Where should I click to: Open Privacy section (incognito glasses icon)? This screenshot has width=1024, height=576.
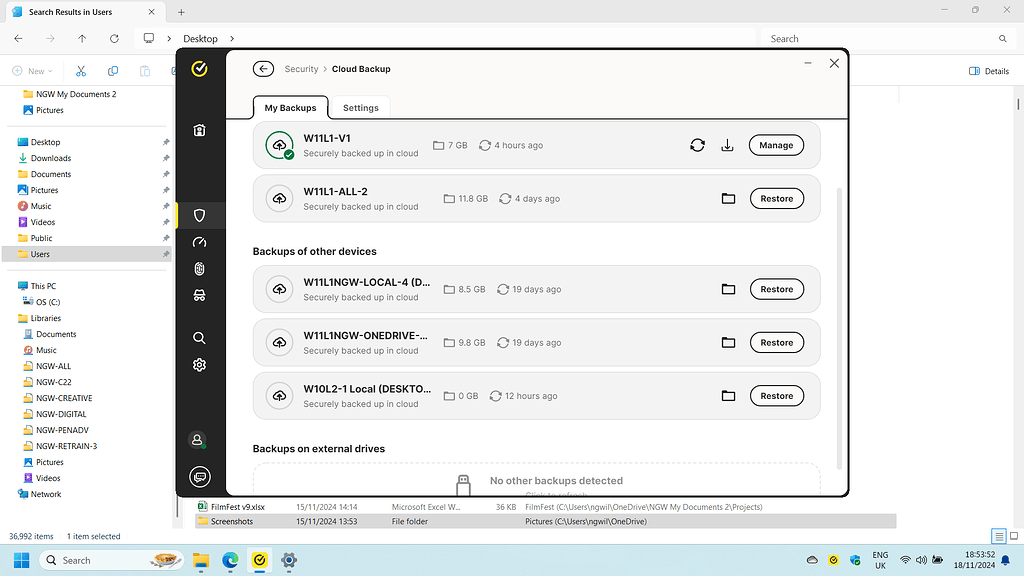pos(199,296)
